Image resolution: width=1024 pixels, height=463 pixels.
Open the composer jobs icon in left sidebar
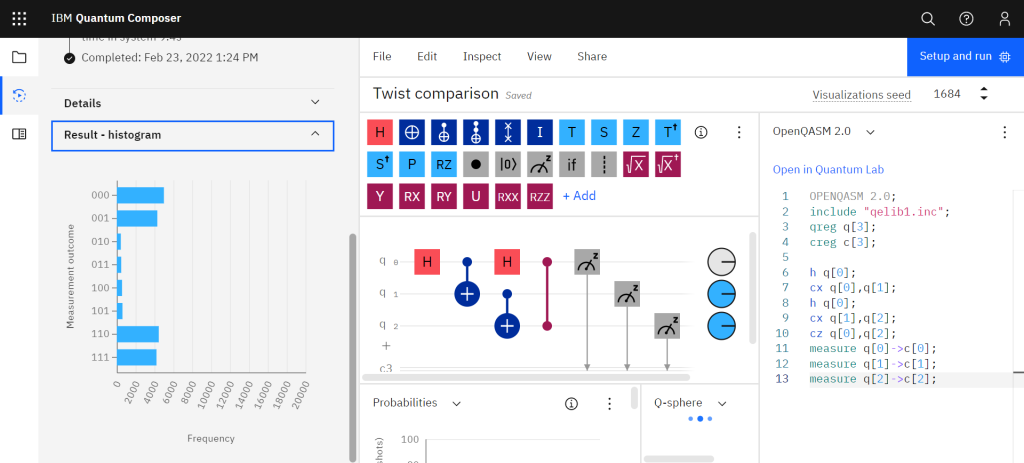point(19,96)
